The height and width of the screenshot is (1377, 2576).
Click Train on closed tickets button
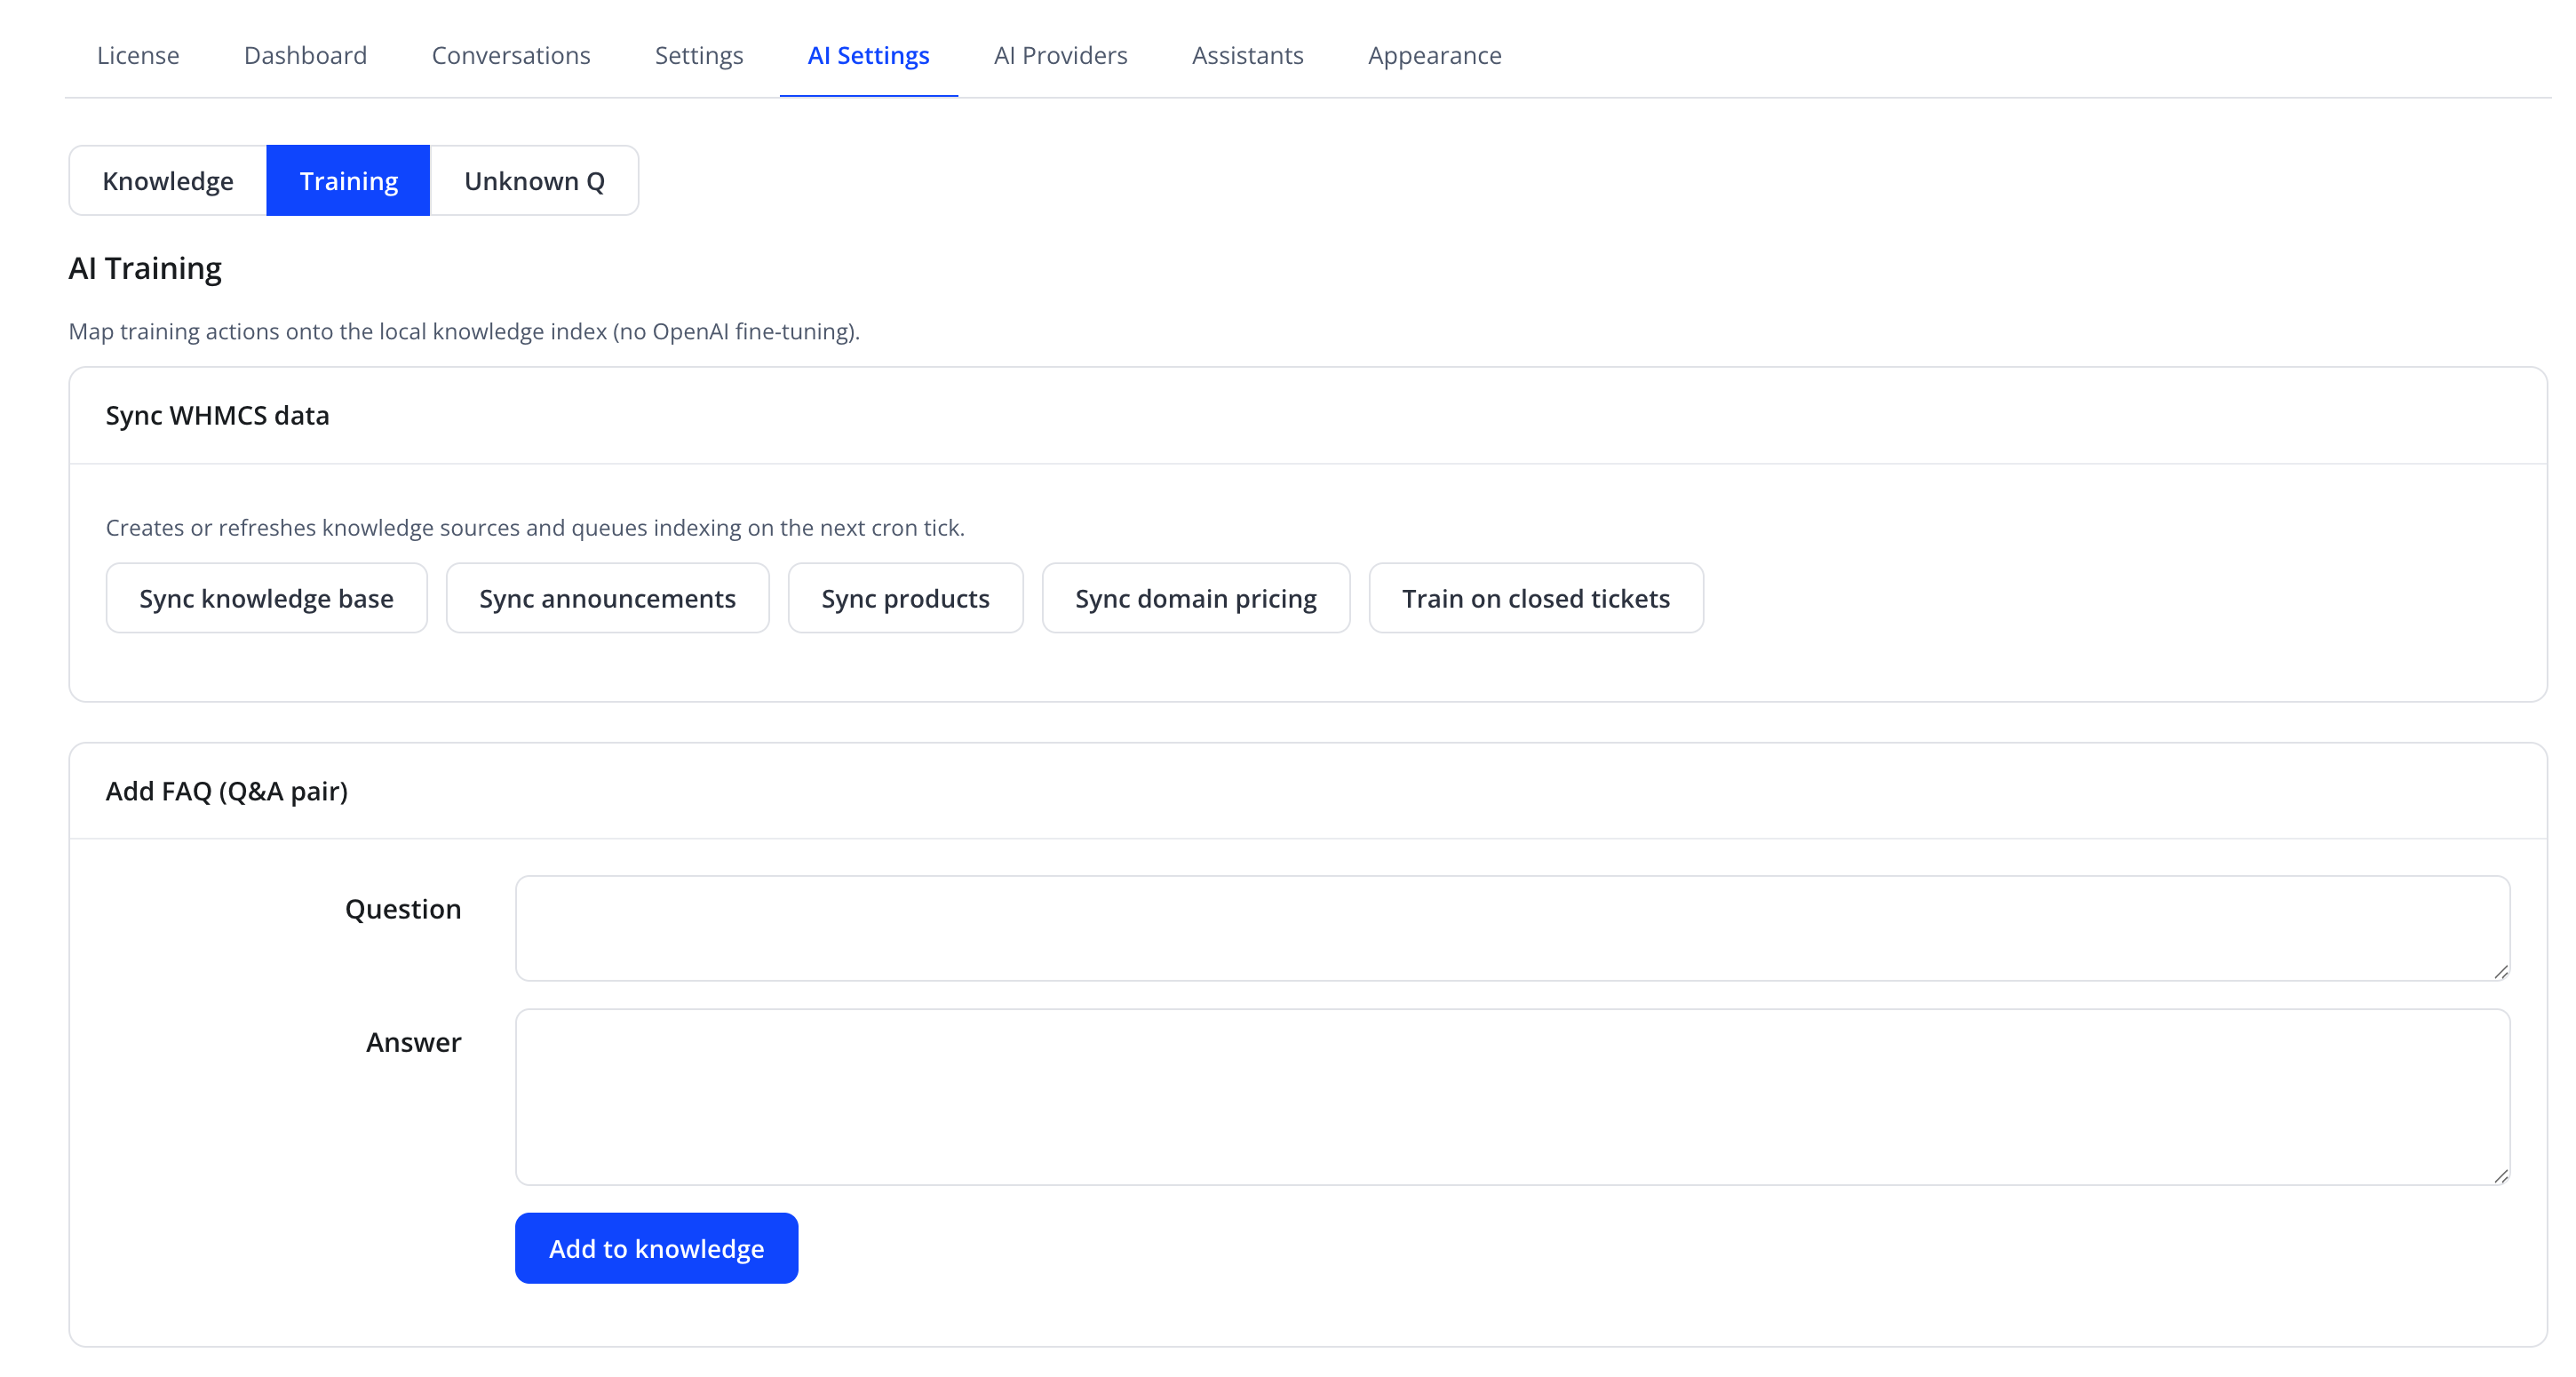point(1535,598)
